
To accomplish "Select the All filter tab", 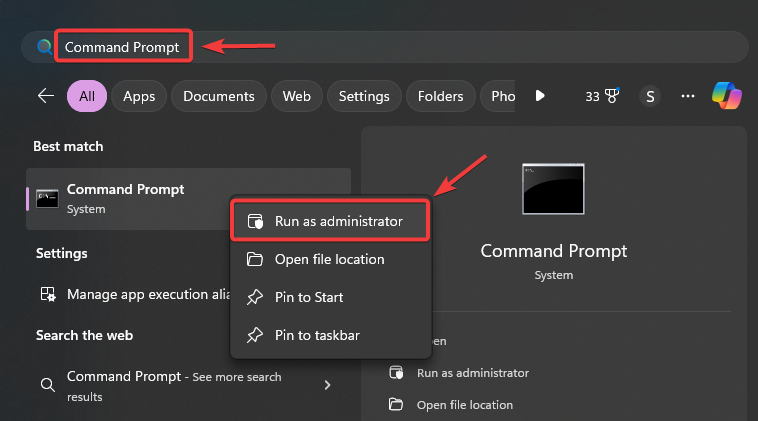I will [x=87, y=96].
